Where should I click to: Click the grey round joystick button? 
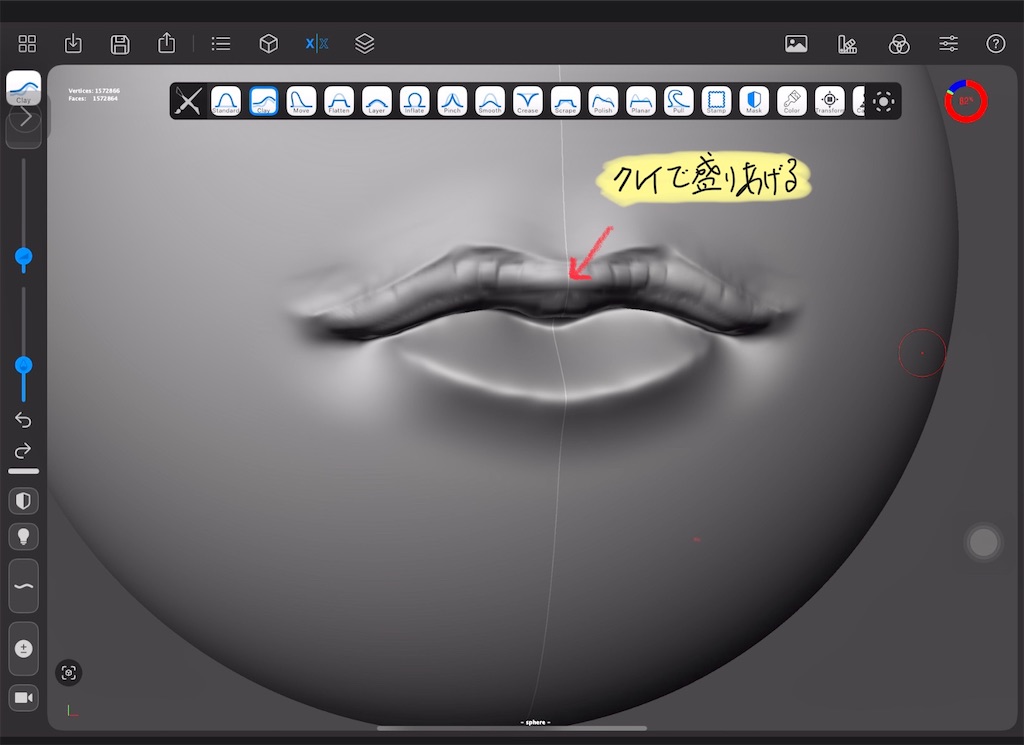[984, 542]
